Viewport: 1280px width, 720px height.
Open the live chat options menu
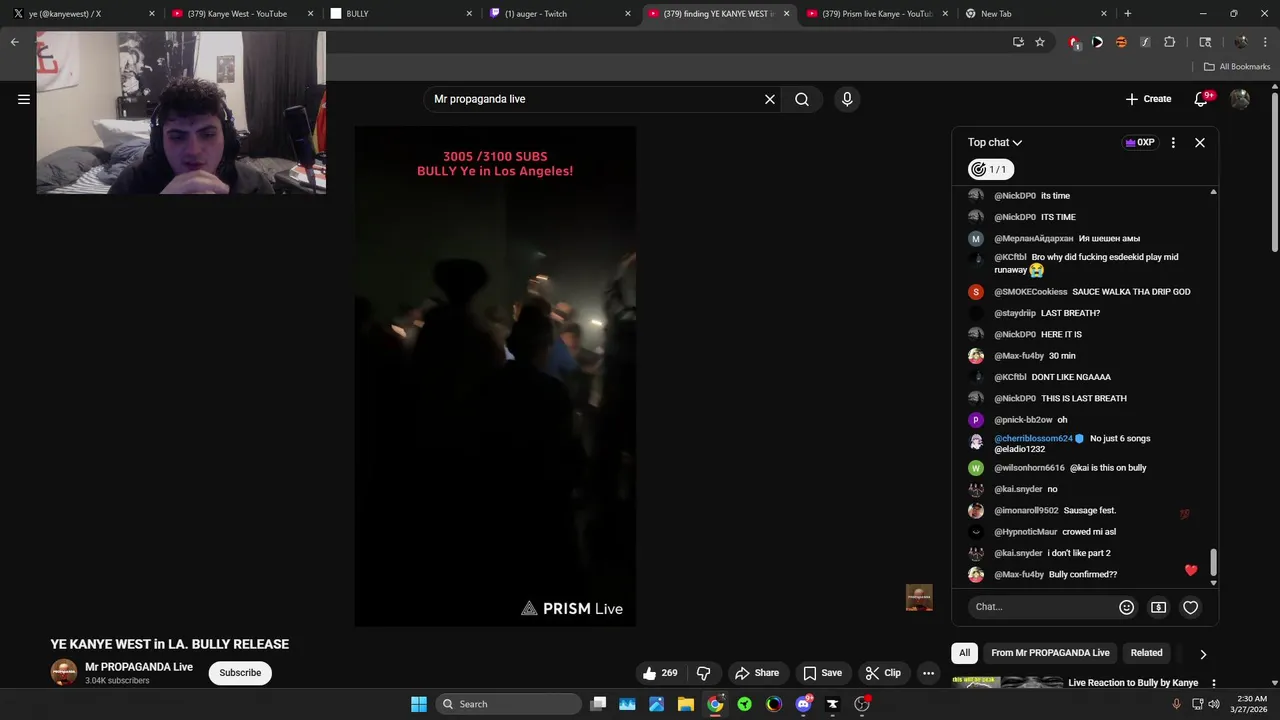pos(1173,143)
